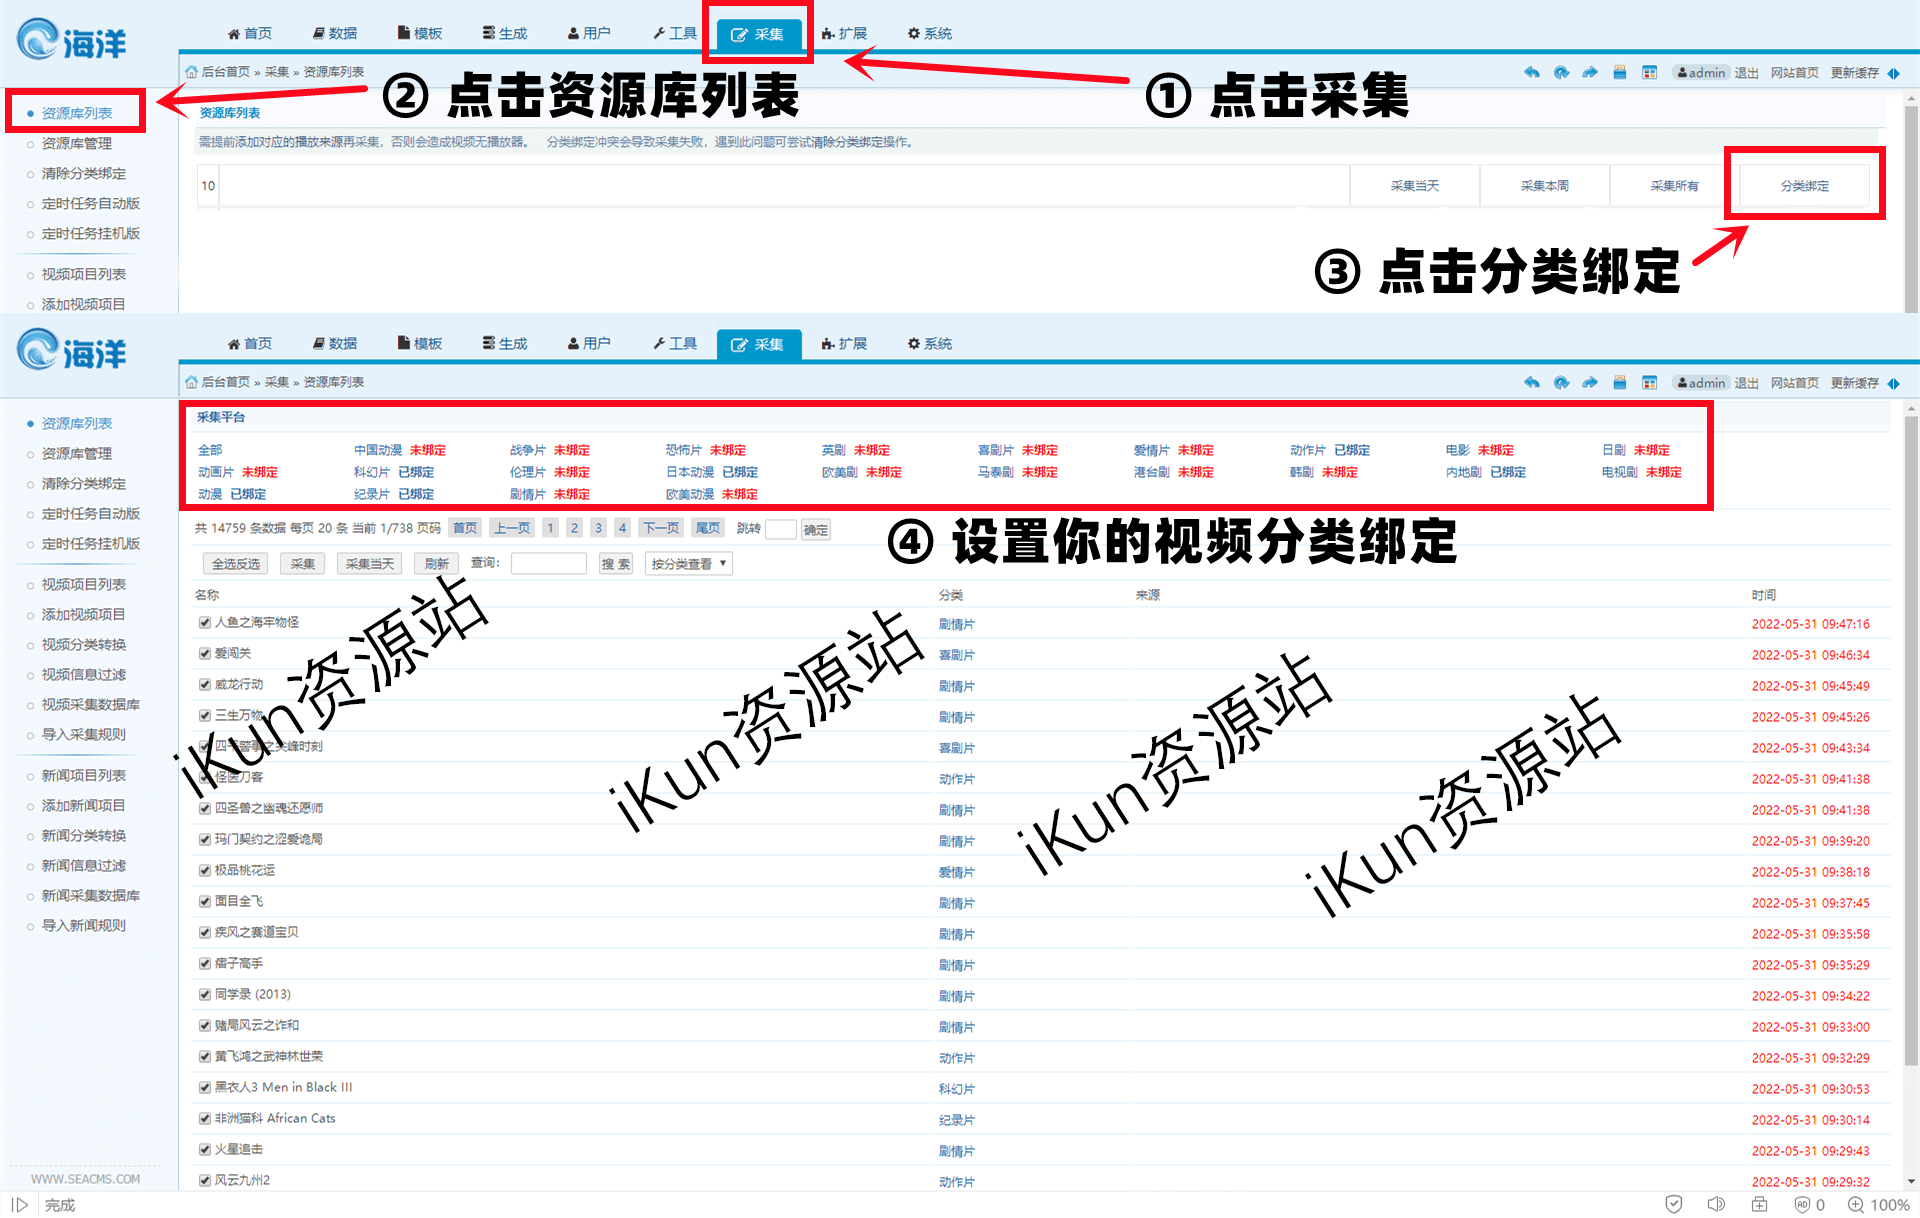This screenshot has height=1218, width=1920.
Task: Uncheck the 人鱼之海牢物怪 checkbox
Action: [205, 622]
